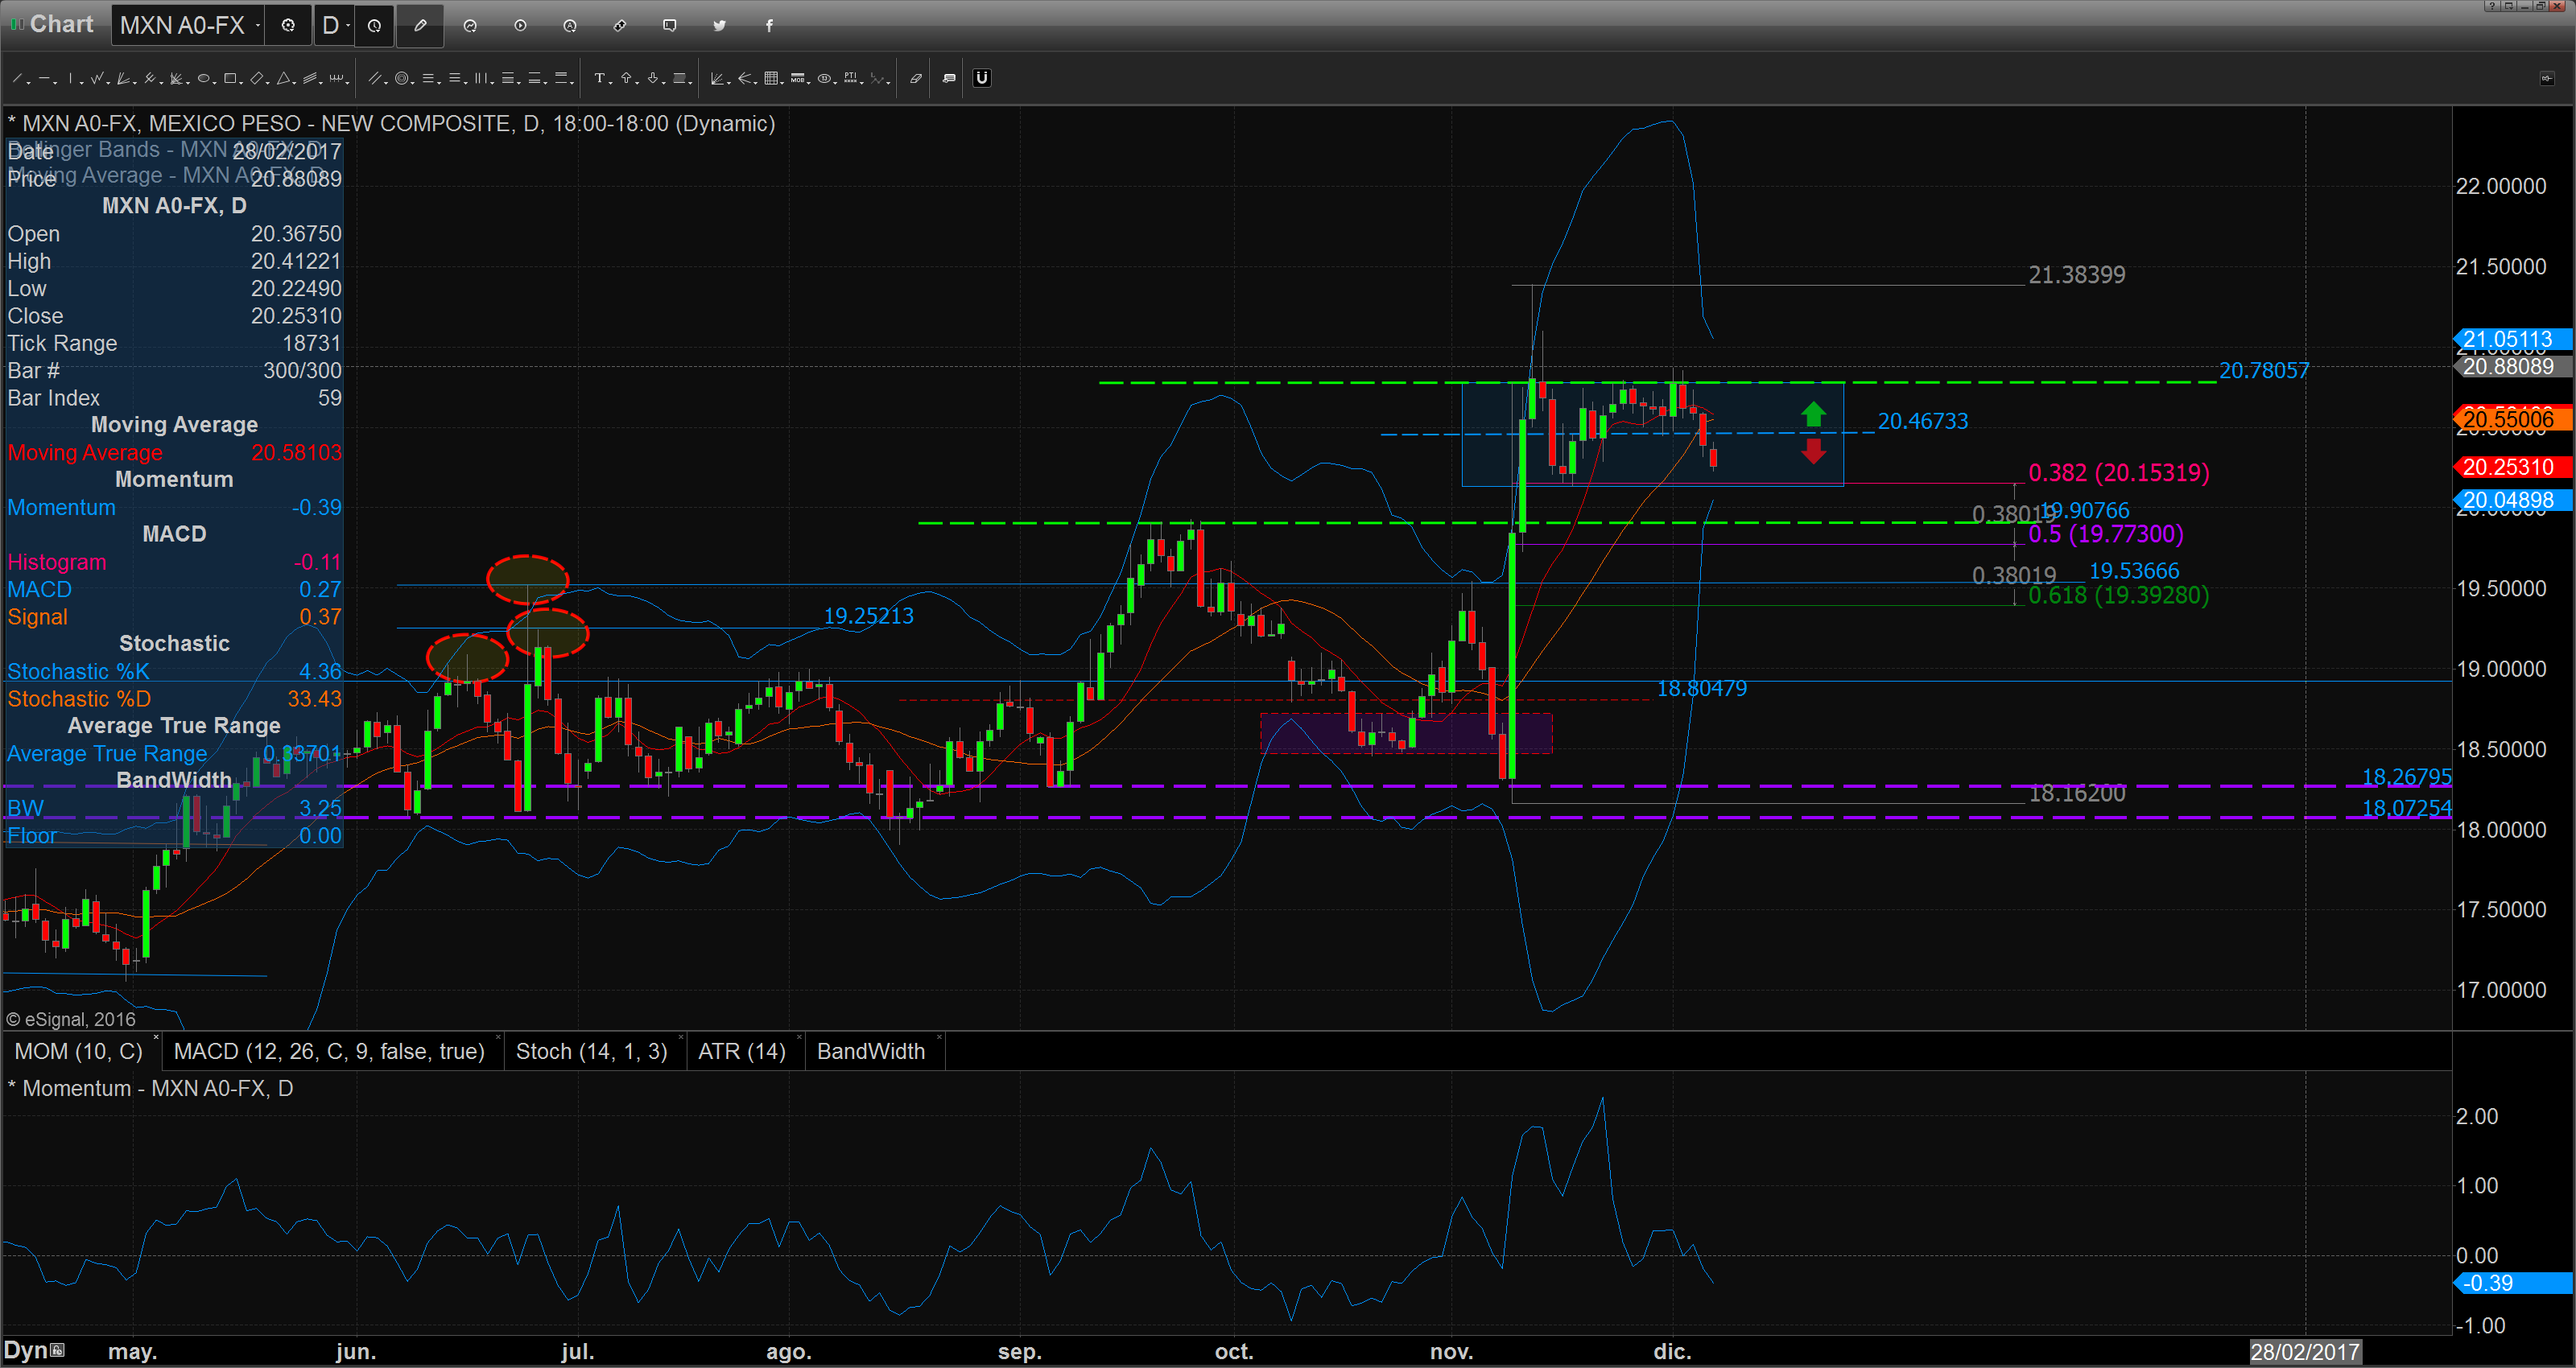2576x1368 pixels.
Task: Select the ellipse drawing tool
Action: 205,78
